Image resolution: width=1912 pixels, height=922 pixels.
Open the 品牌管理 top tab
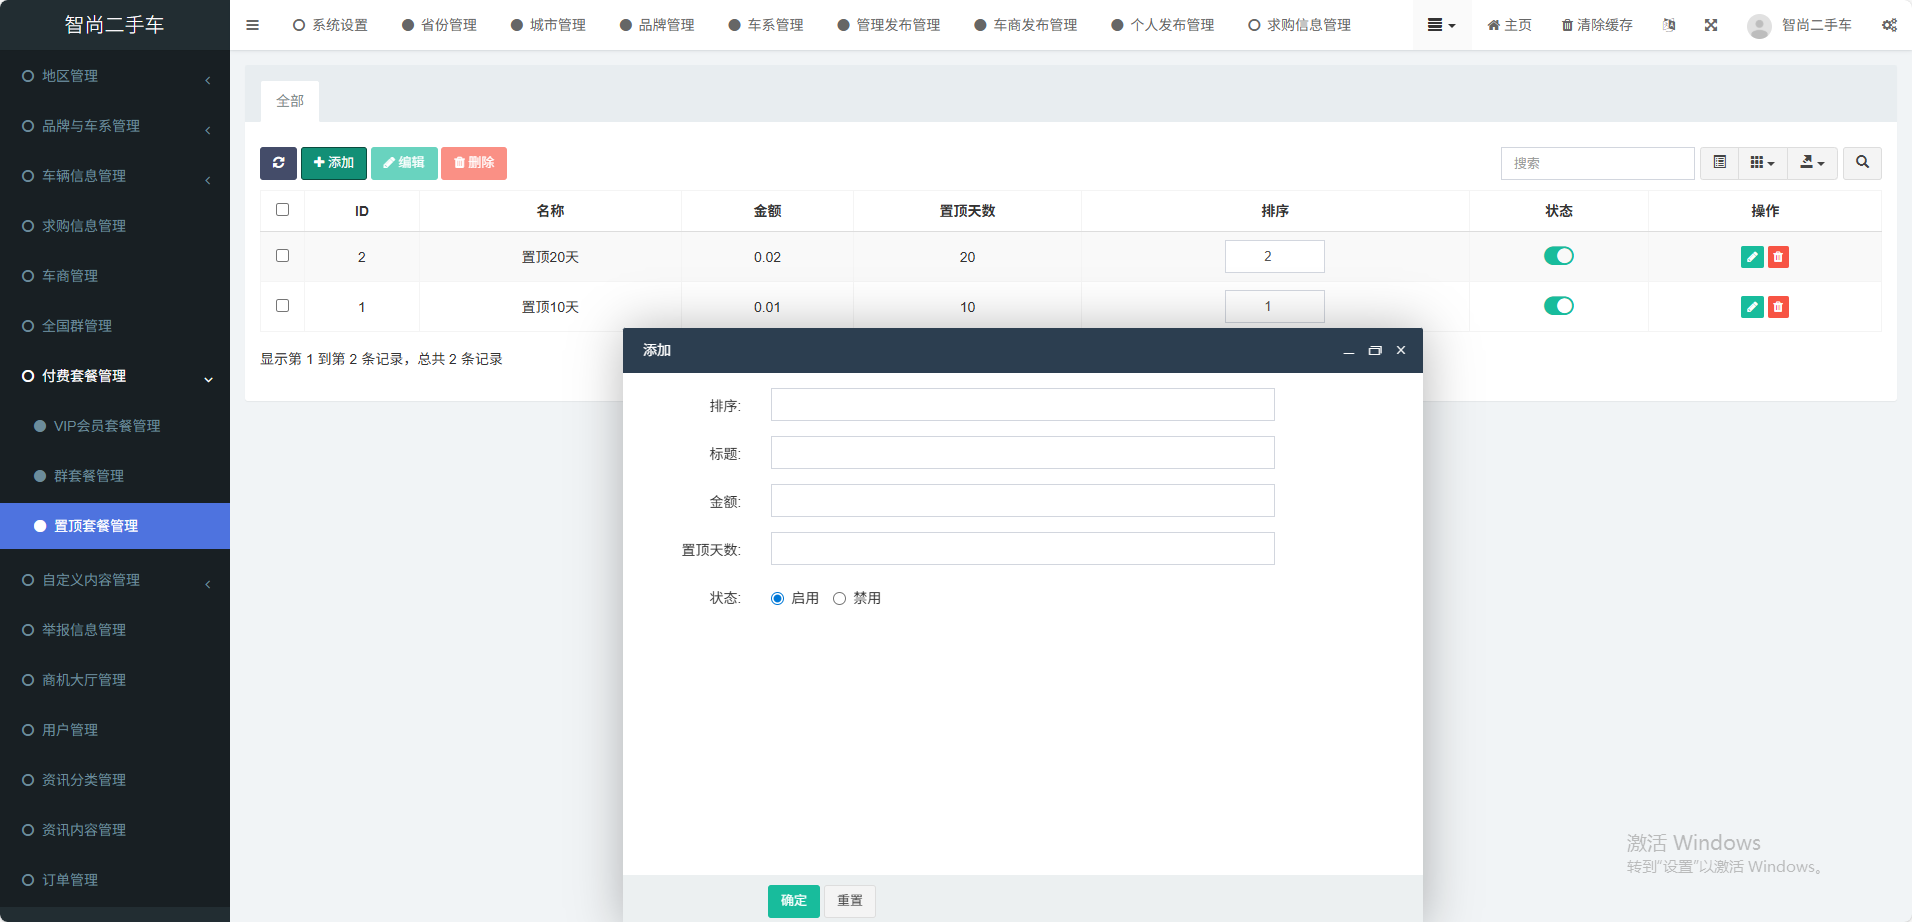[x=657, y=25]
